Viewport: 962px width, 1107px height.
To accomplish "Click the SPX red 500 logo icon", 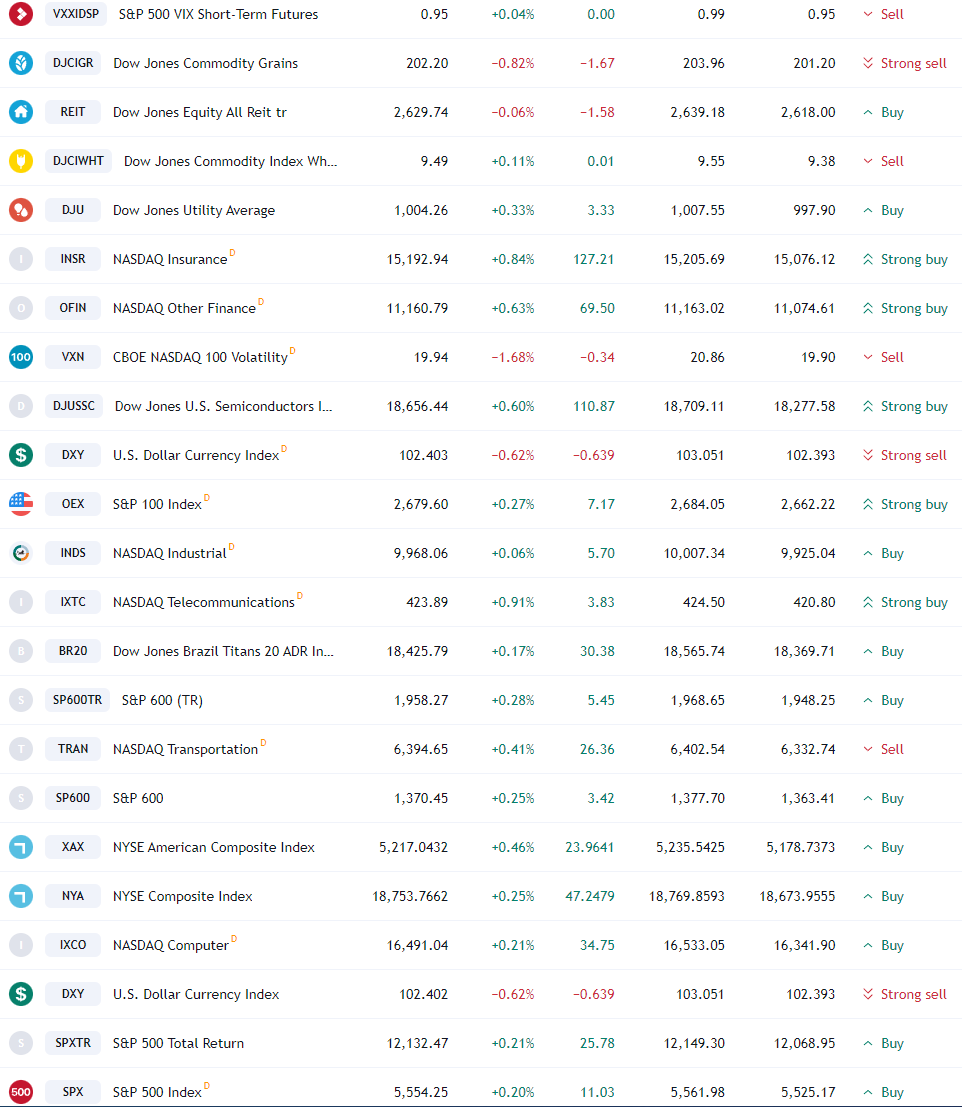I will pyautogui.click(x=21, y=1091).
